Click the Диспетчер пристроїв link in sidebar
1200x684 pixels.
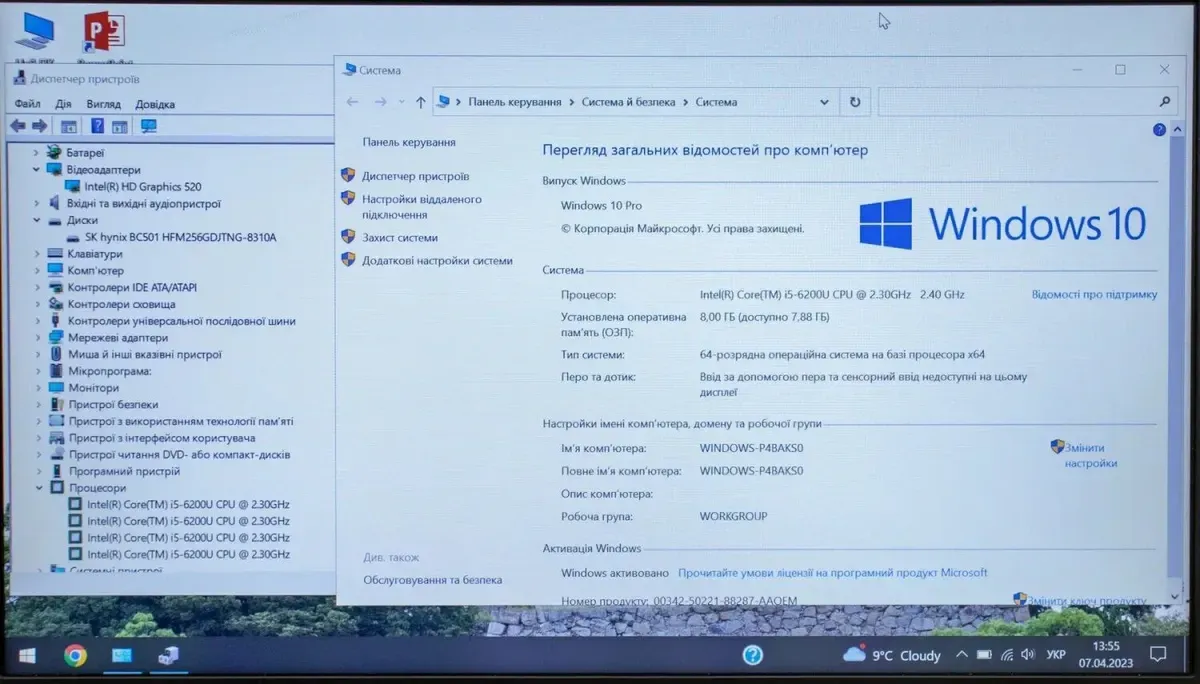click(415, 176)
